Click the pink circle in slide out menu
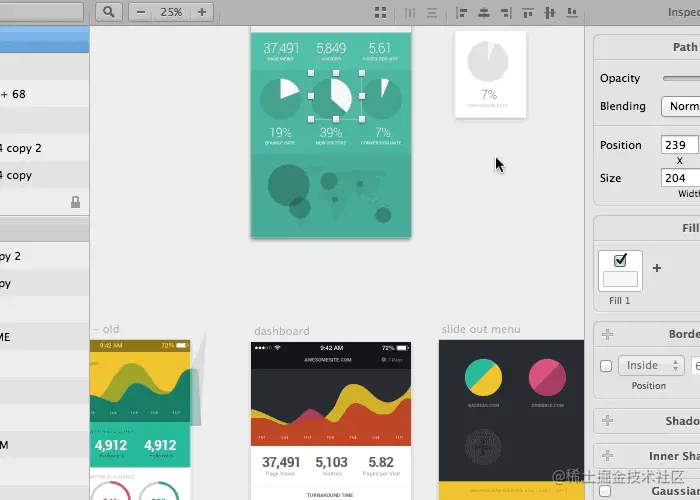 click(547, 378)
